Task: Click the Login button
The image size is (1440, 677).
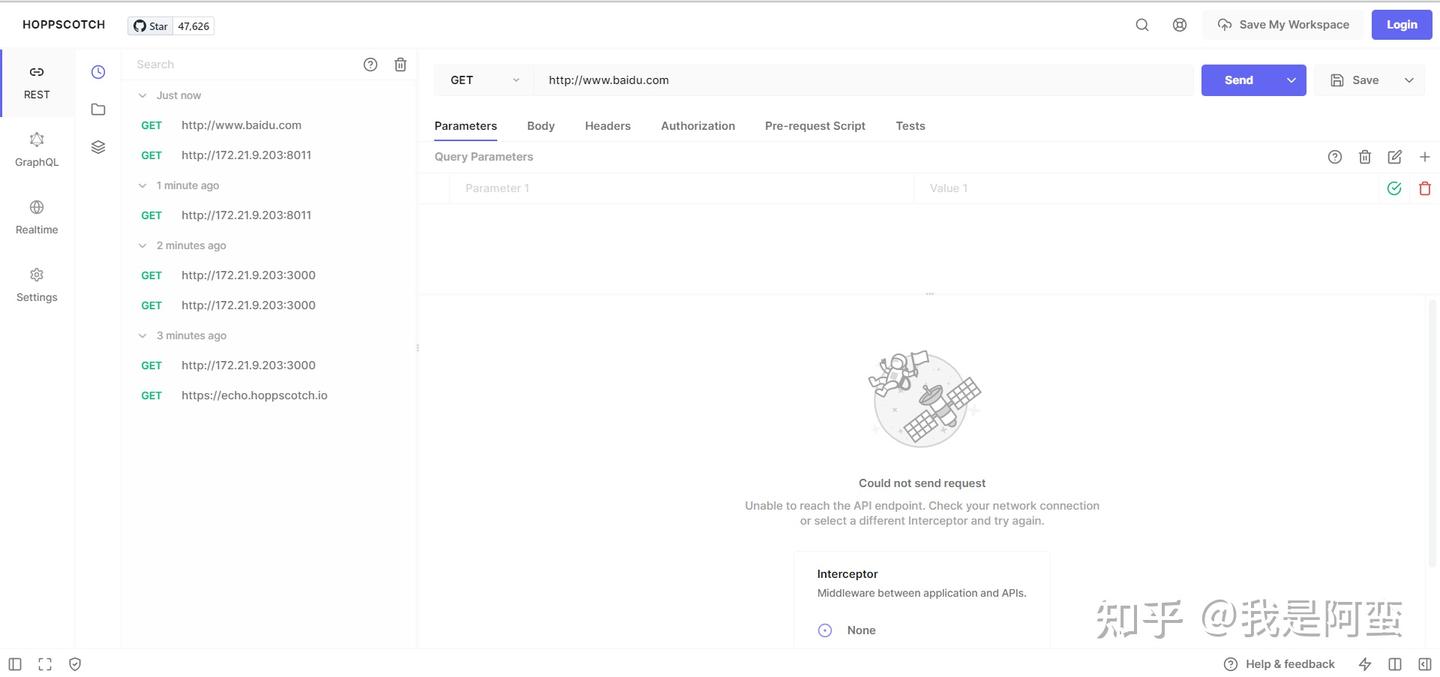Action: (1401, 24)
